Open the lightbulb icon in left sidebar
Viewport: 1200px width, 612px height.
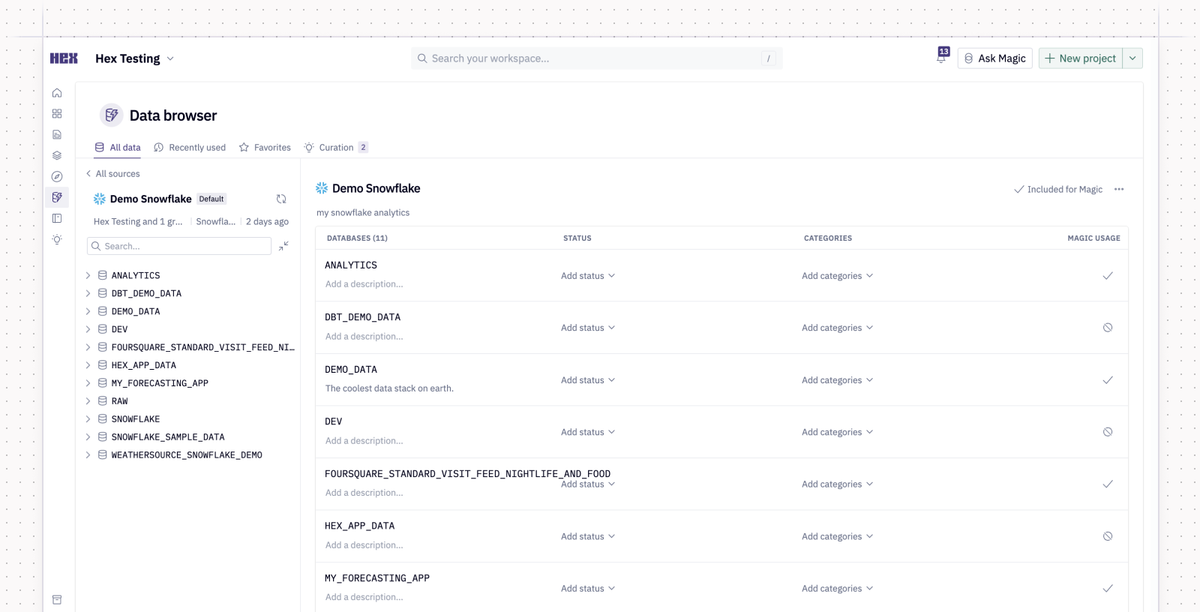(57, 240)
